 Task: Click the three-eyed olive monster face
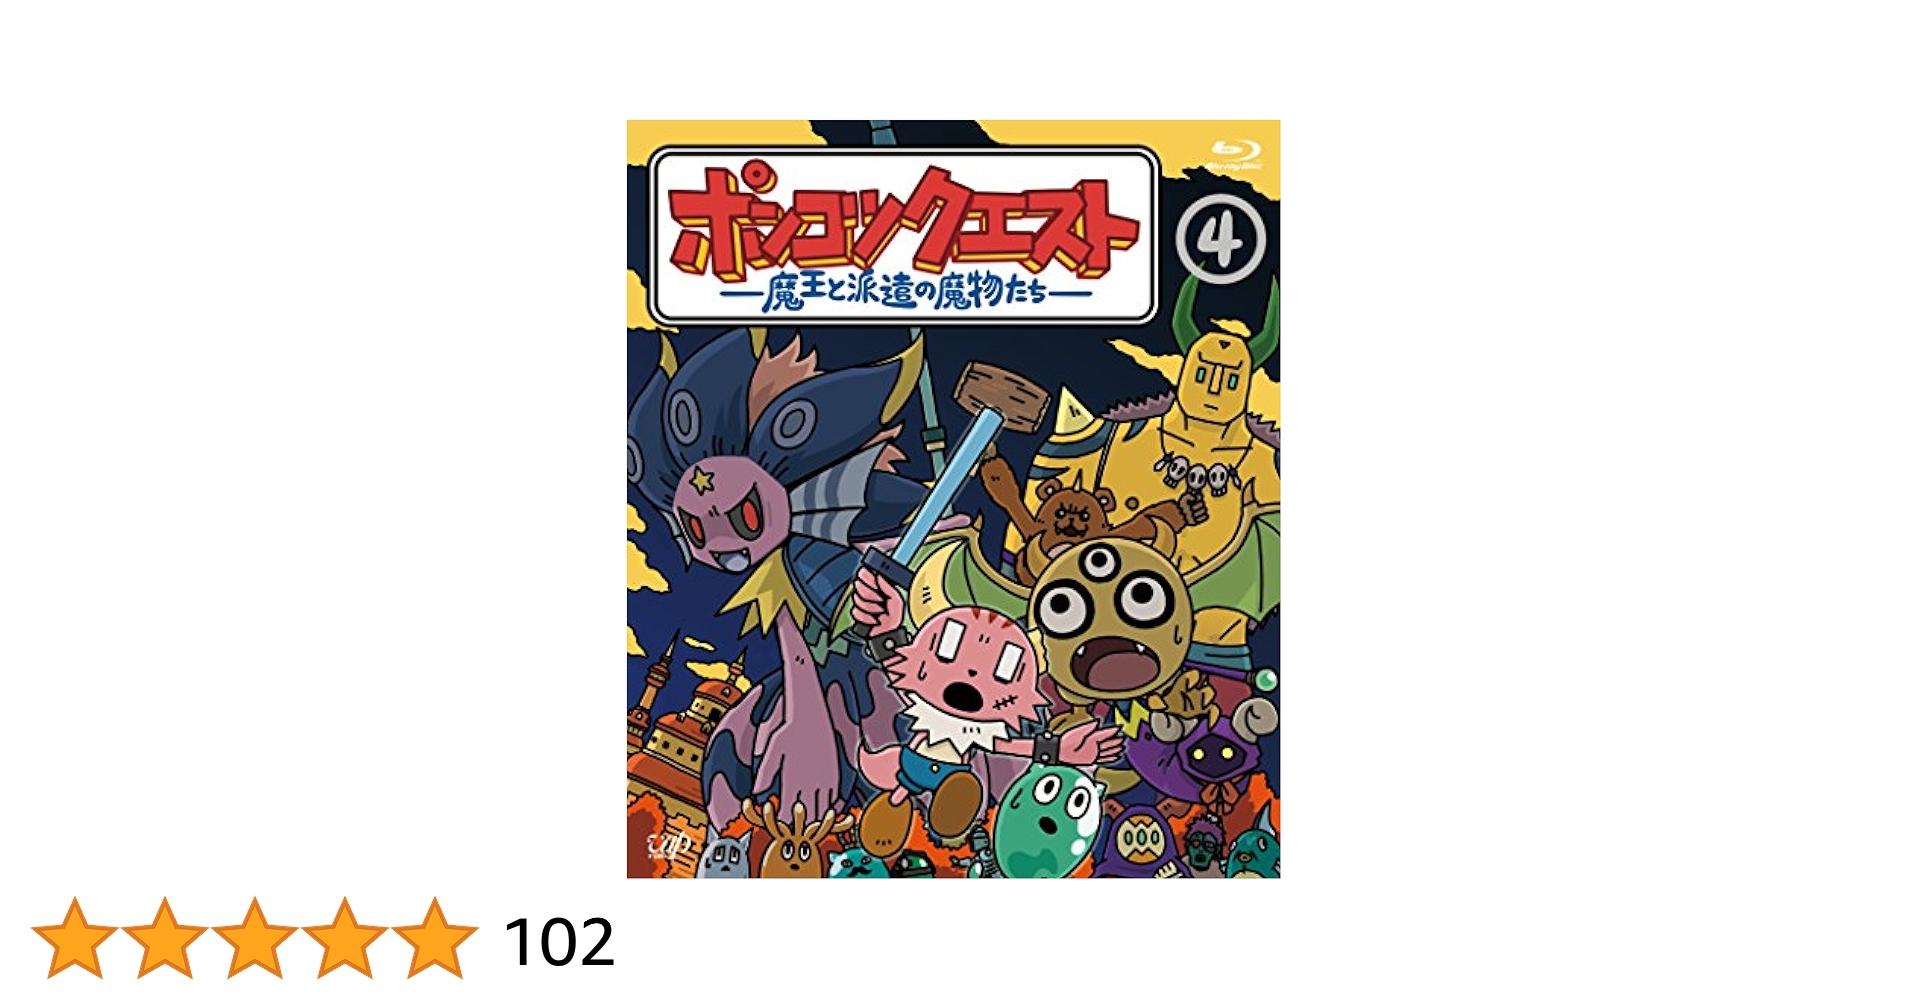point(1111,620)
